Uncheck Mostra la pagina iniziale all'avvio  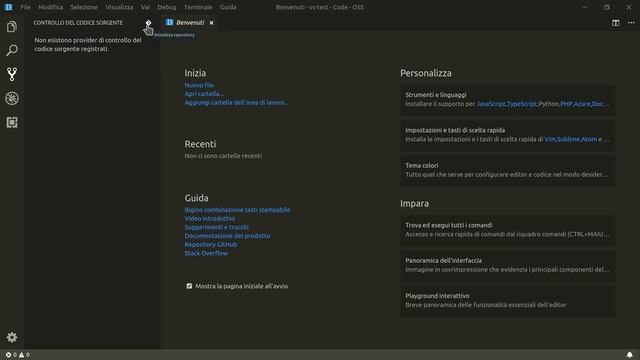(189, 286)
